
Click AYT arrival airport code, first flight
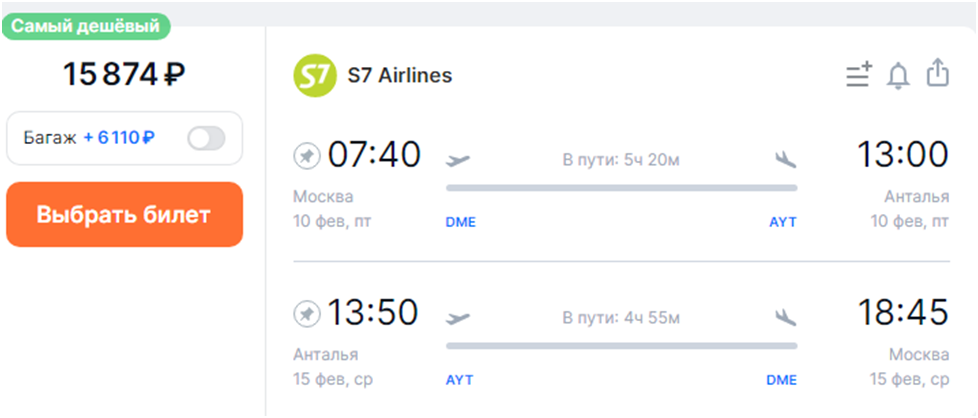click(782, 222)
